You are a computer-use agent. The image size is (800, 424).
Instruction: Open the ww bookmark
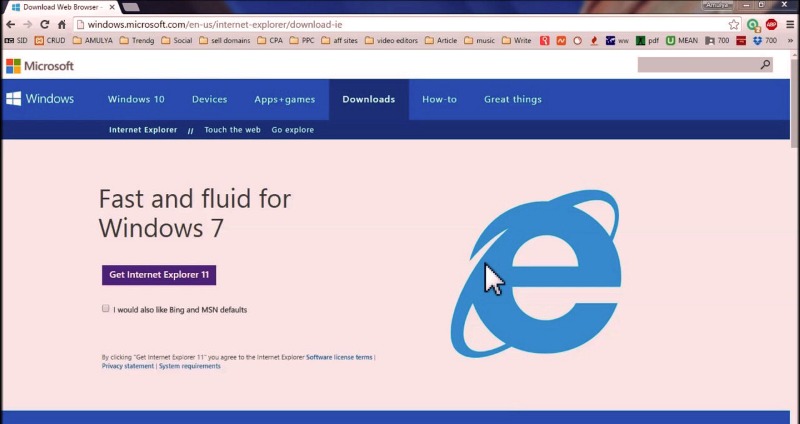(617, 40)
